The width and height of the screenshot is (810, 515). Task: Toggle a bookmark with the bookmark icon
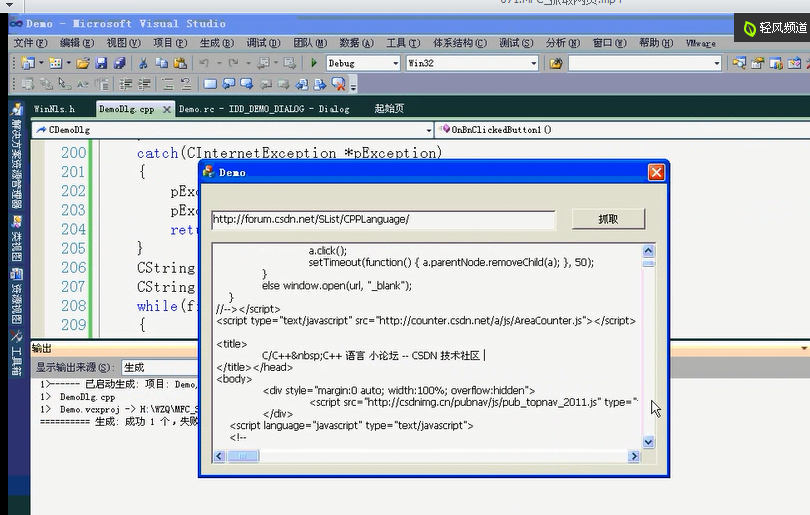[210, 84]
